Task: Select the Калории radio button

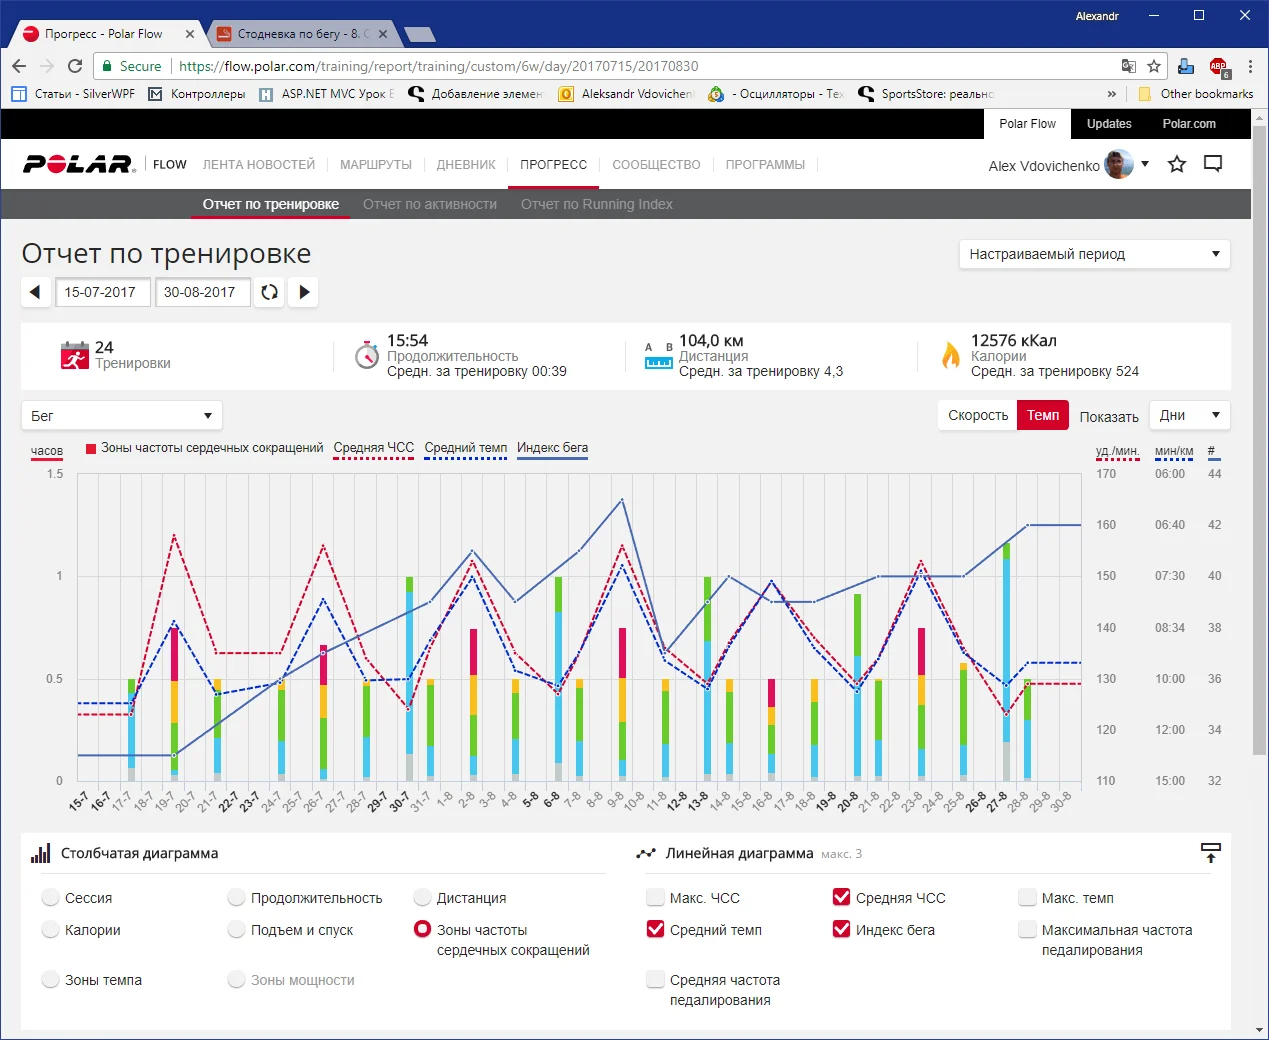Action: point(51,929)
